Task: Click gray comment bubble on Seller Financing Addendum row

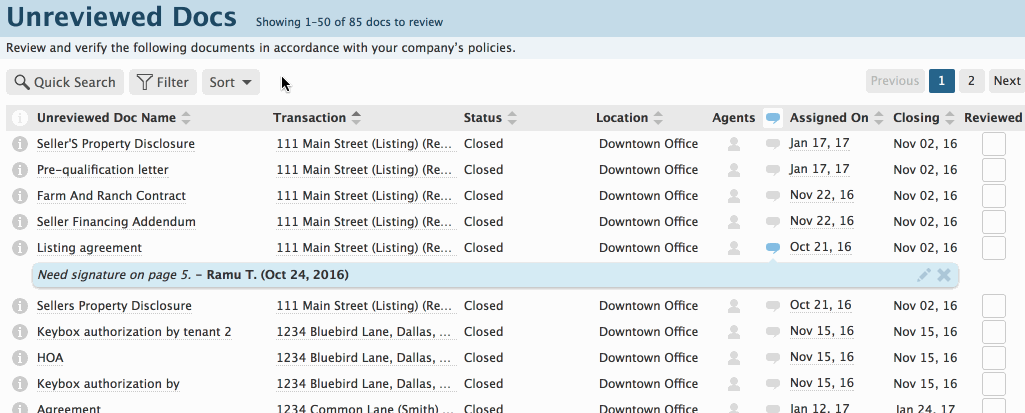Action: (x=773, y=222)
